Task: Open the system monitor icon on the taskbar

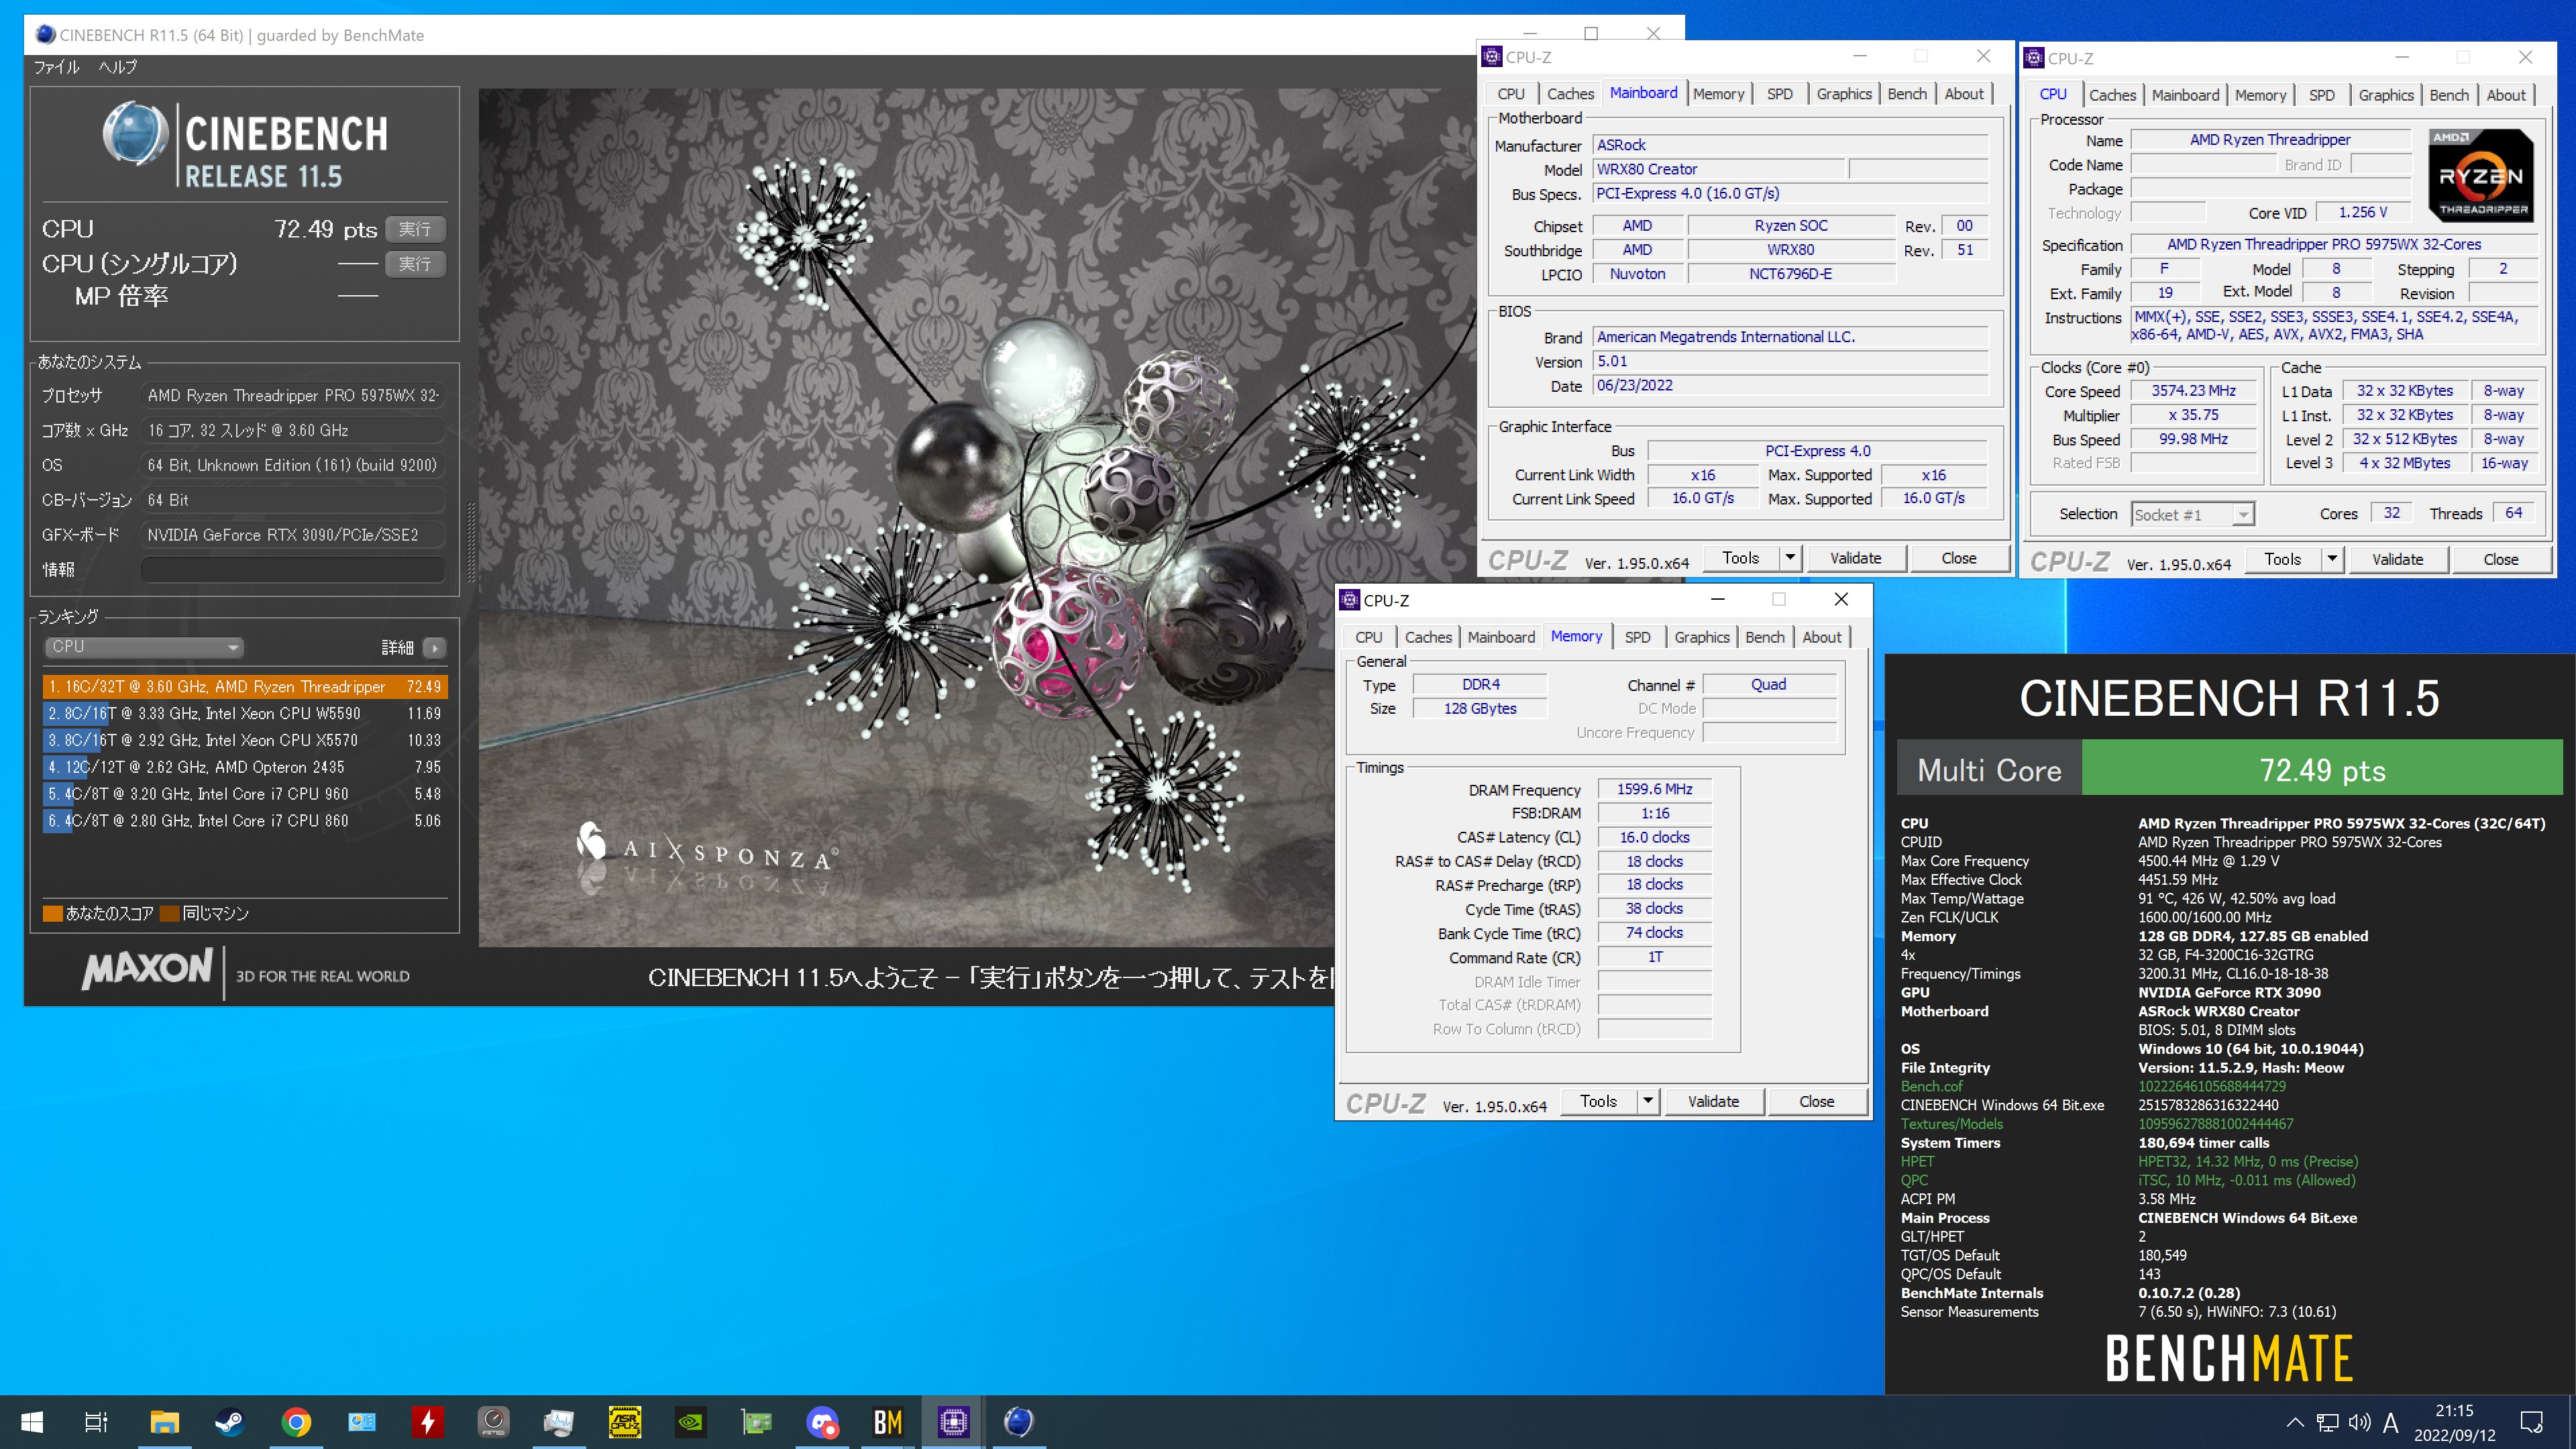Action: coord(559,1421)
